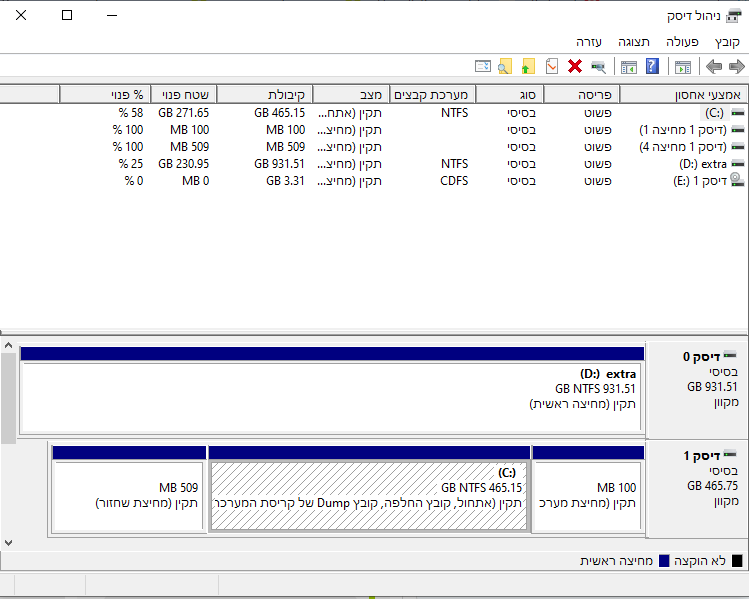Toggle show/hide action pane icon
Screen dimensions: 749x599
point(629,67)
